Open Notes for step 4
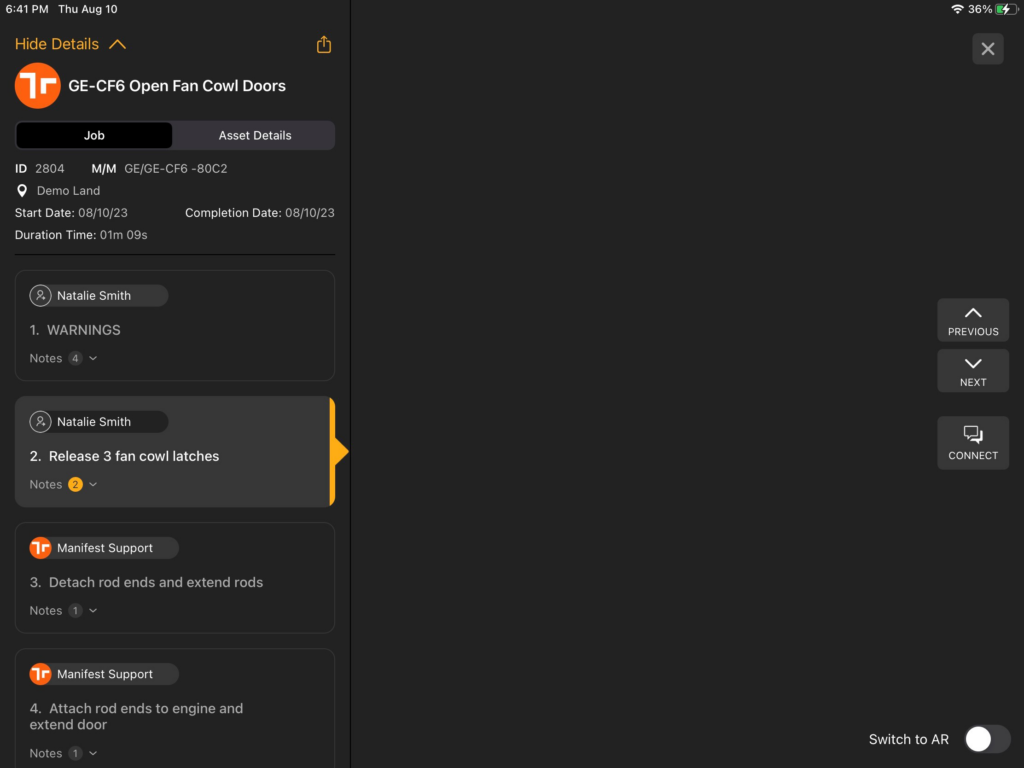Viewport: 1024px width, 768px height. pos(91,752)
